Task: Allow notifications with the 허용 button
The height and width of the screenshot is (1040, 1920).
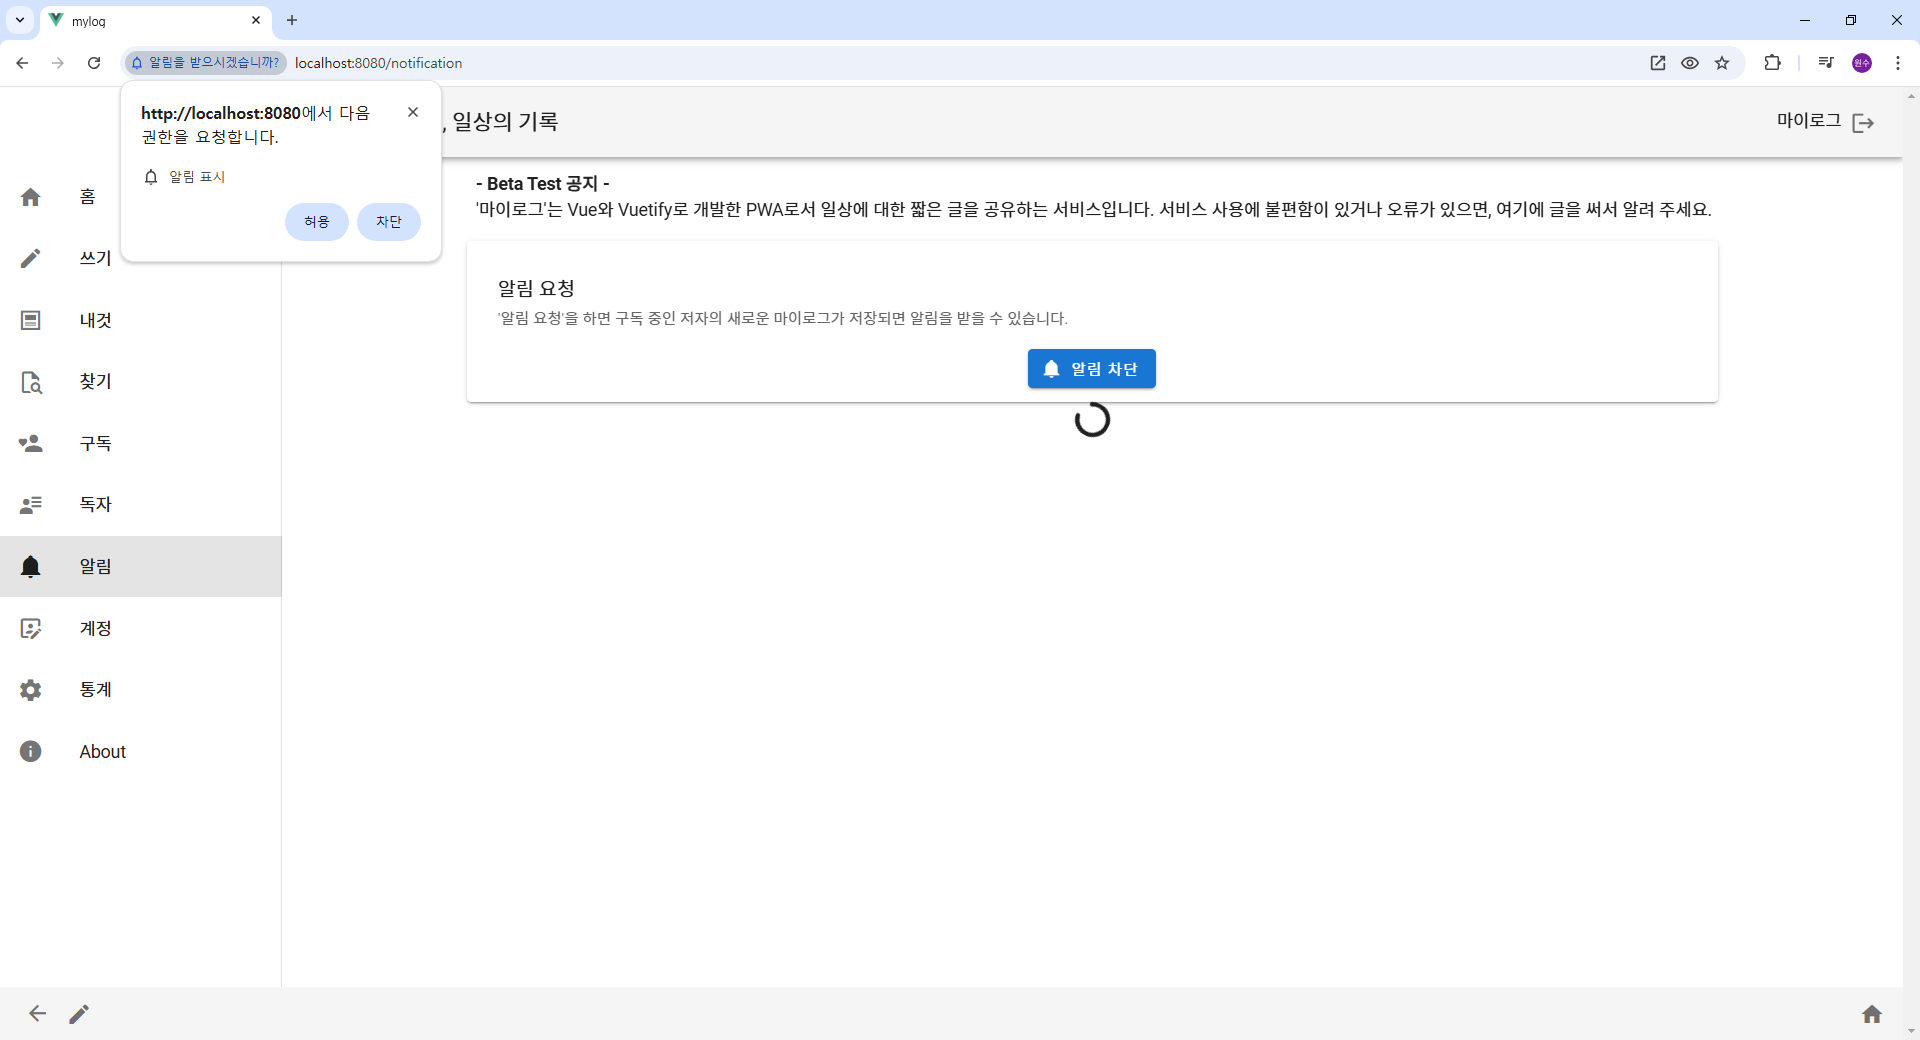Action: [x=316, y=222]
